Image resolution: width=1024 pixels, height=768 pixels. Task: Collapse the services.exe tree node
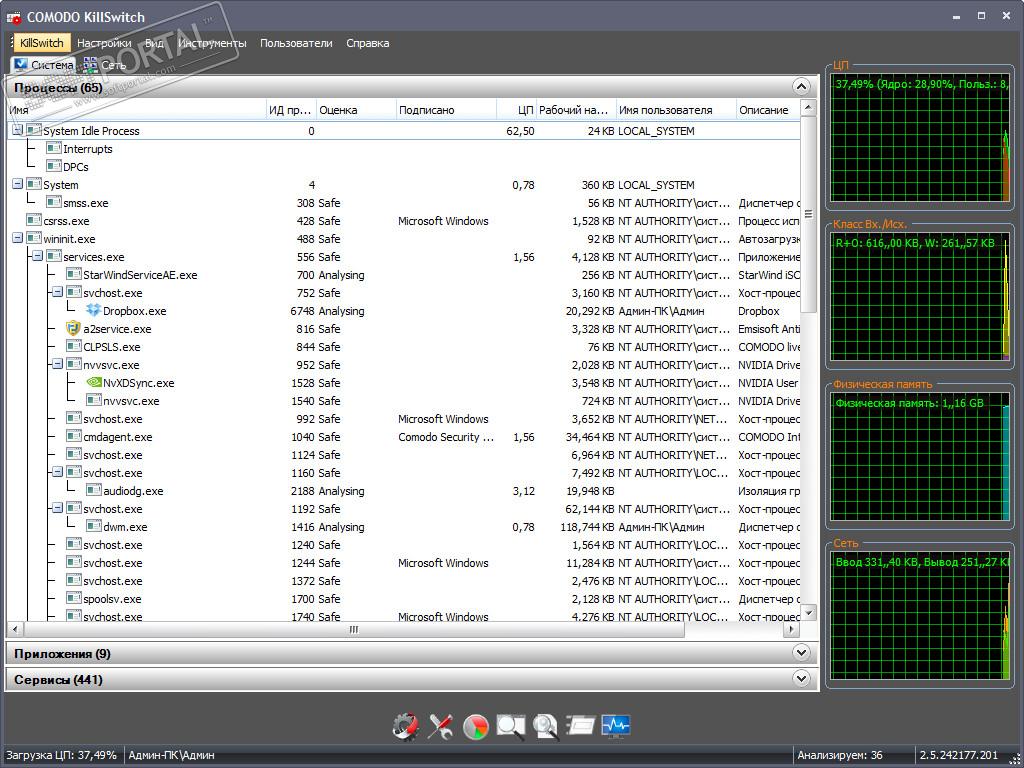click(x=37, y=257)
